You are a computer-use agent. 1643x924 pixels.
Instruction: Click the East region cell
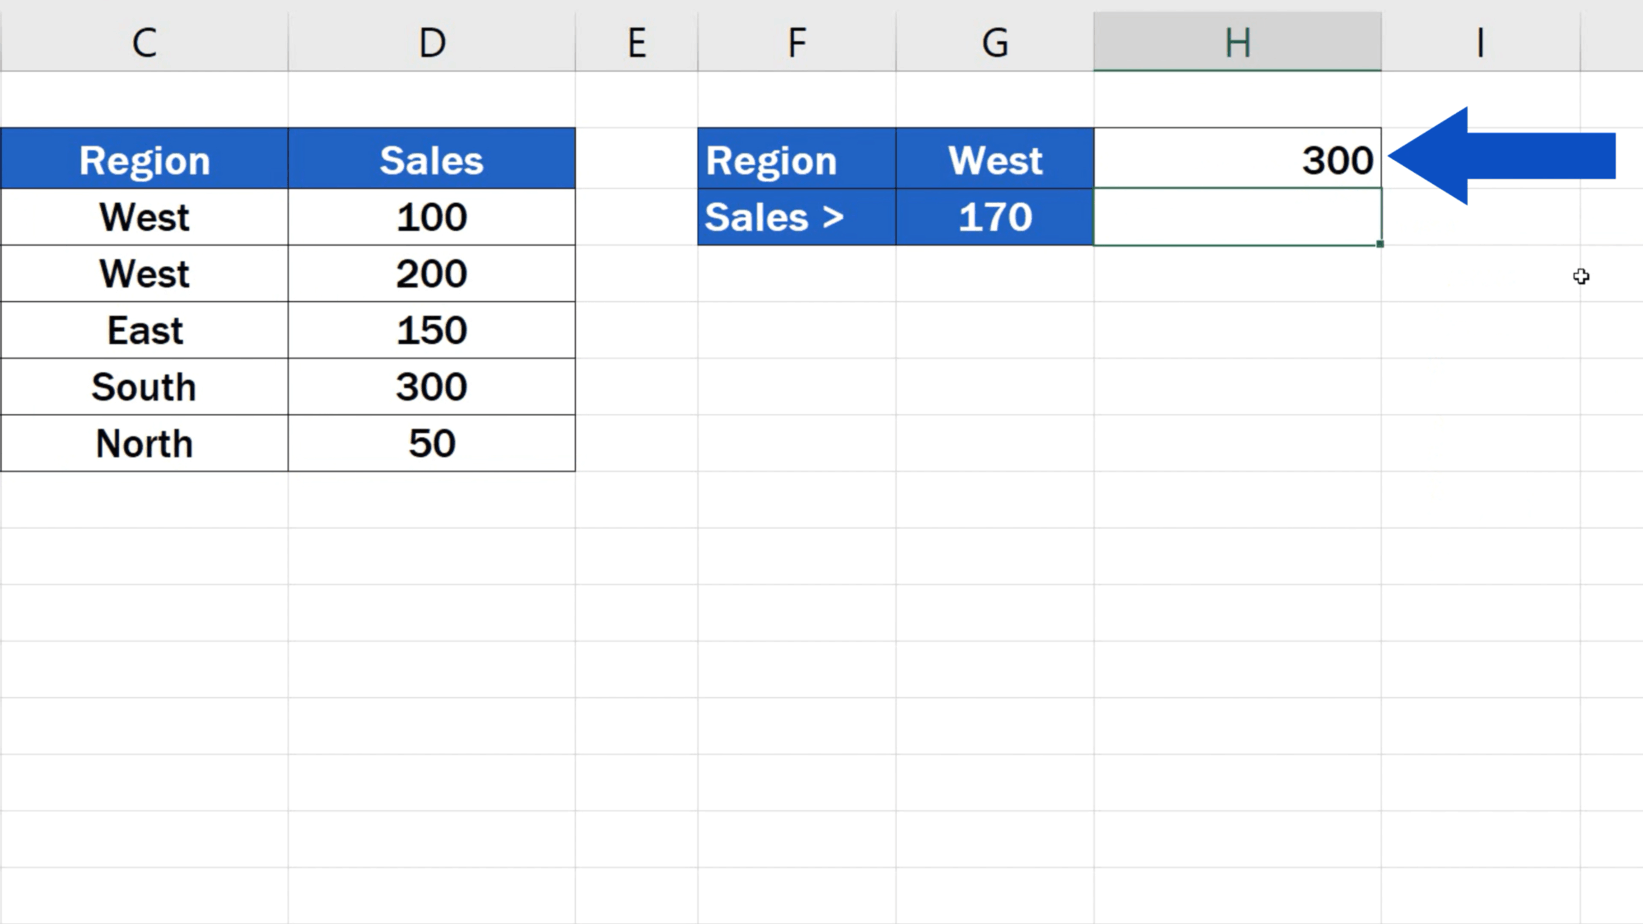tap(145, 330)
